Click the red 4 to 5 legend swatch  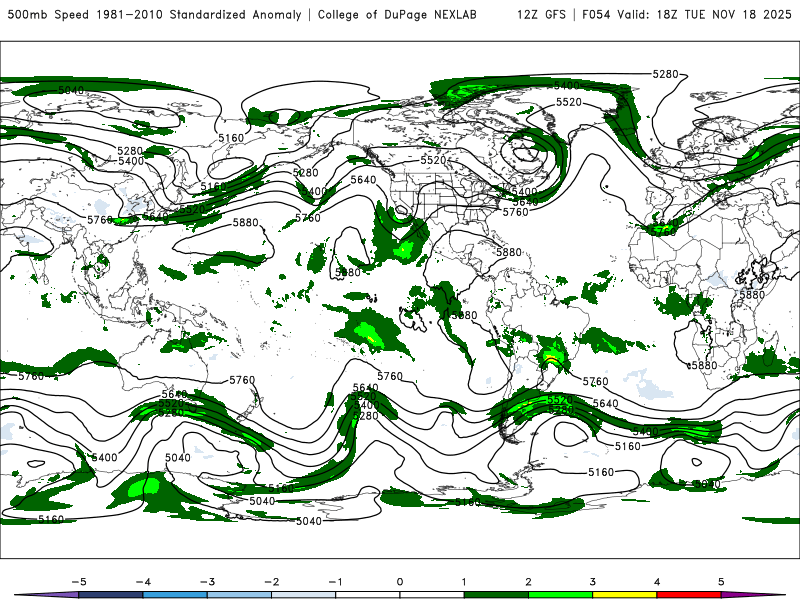click(689, 595)
